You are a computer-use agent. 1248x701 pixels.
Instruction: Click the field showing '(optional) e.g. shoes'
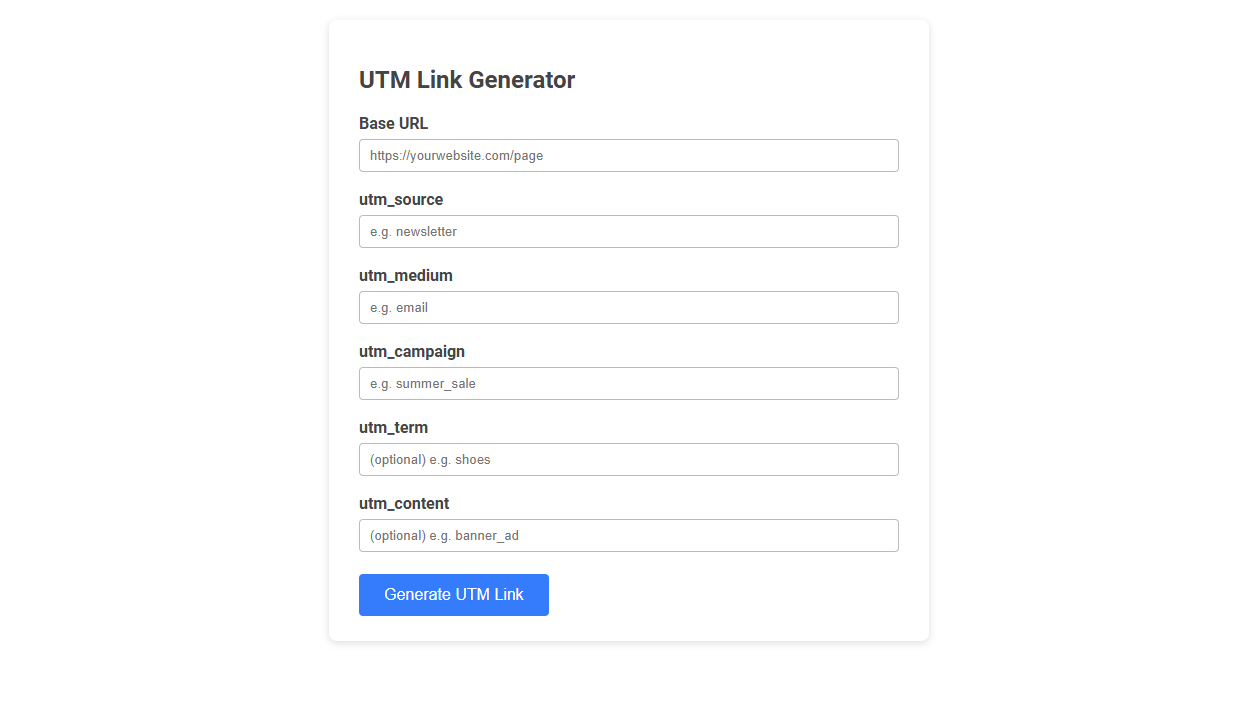click(x=628, y=459)
